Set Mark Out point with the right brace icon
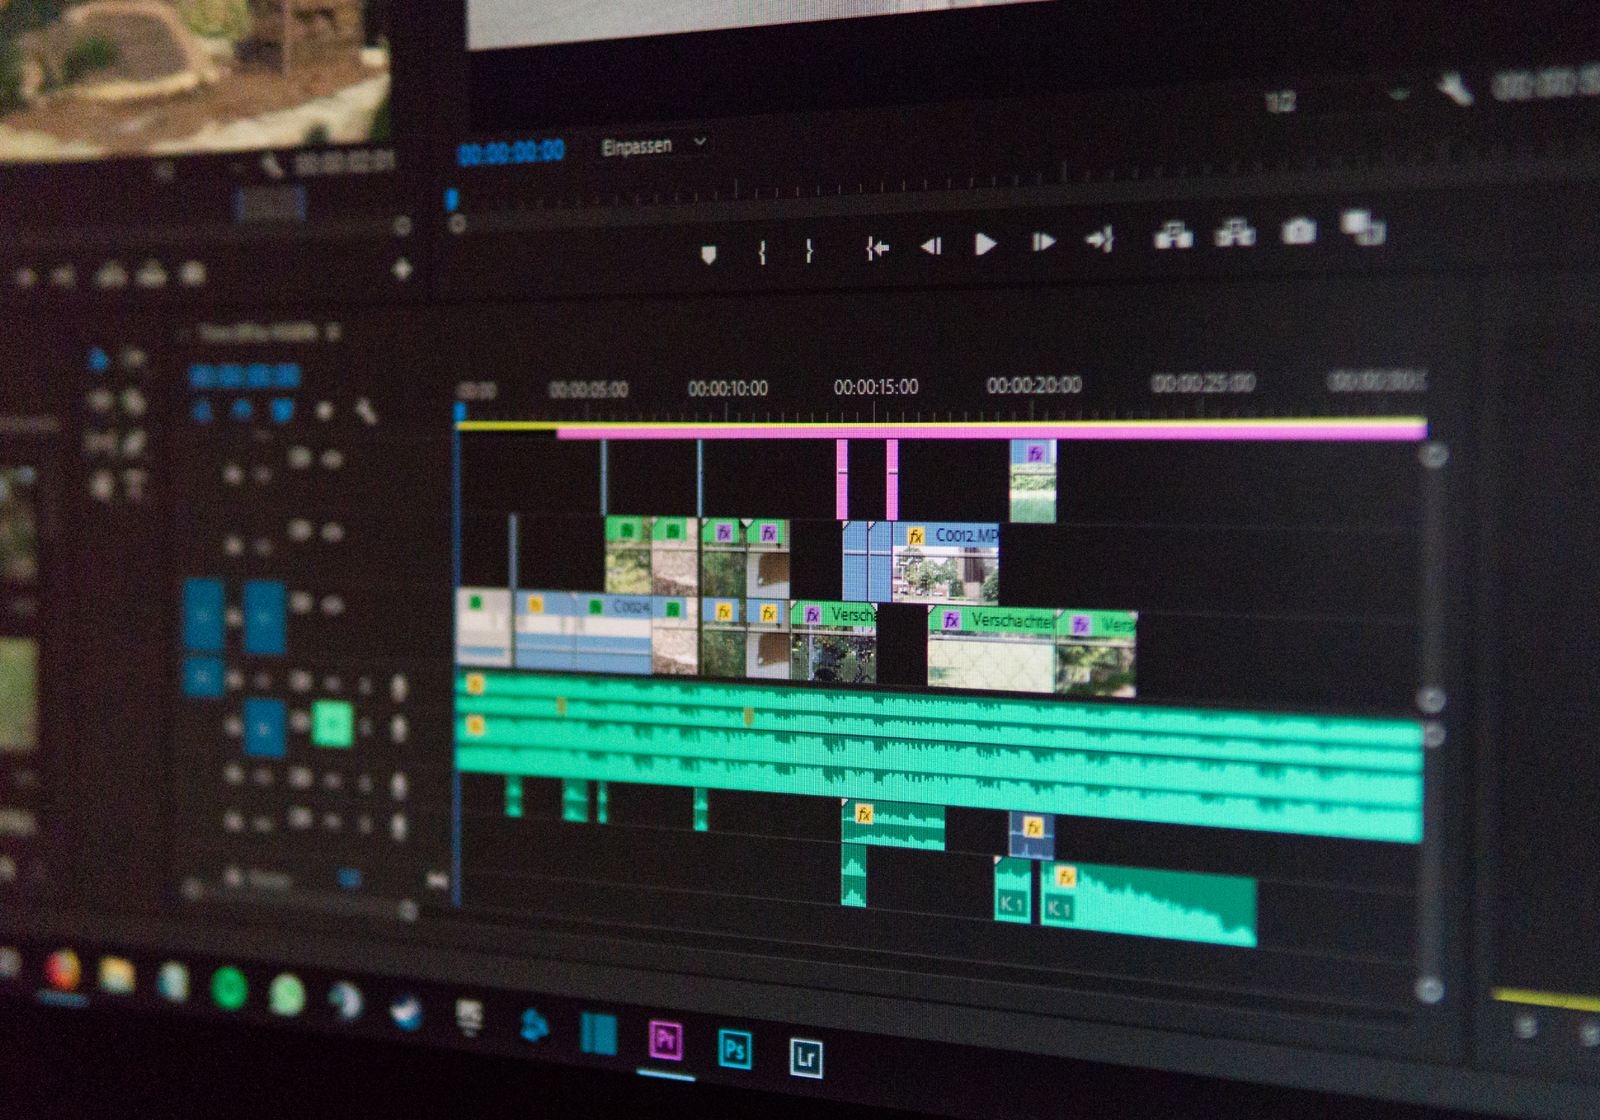This screenshot has width=1600, height=1120. [809, 250]
